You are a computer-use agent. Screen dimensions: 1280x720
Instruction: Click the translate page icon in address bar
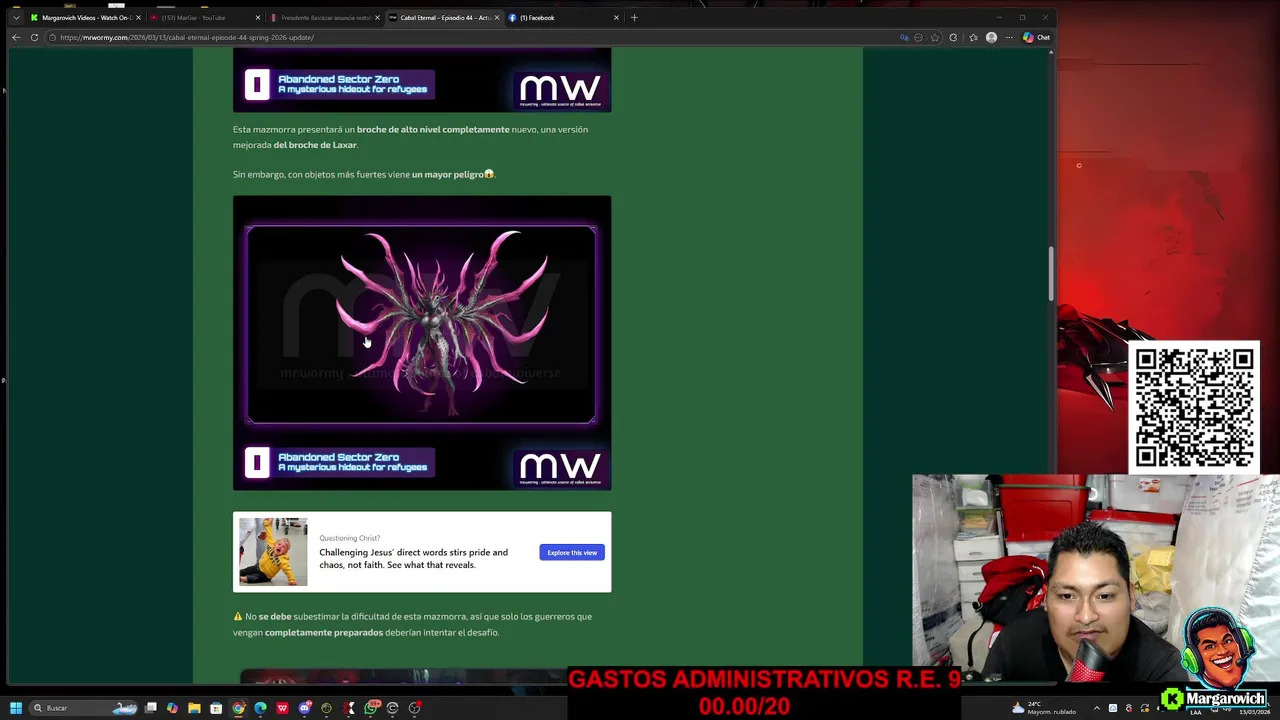tap(904, 37)
